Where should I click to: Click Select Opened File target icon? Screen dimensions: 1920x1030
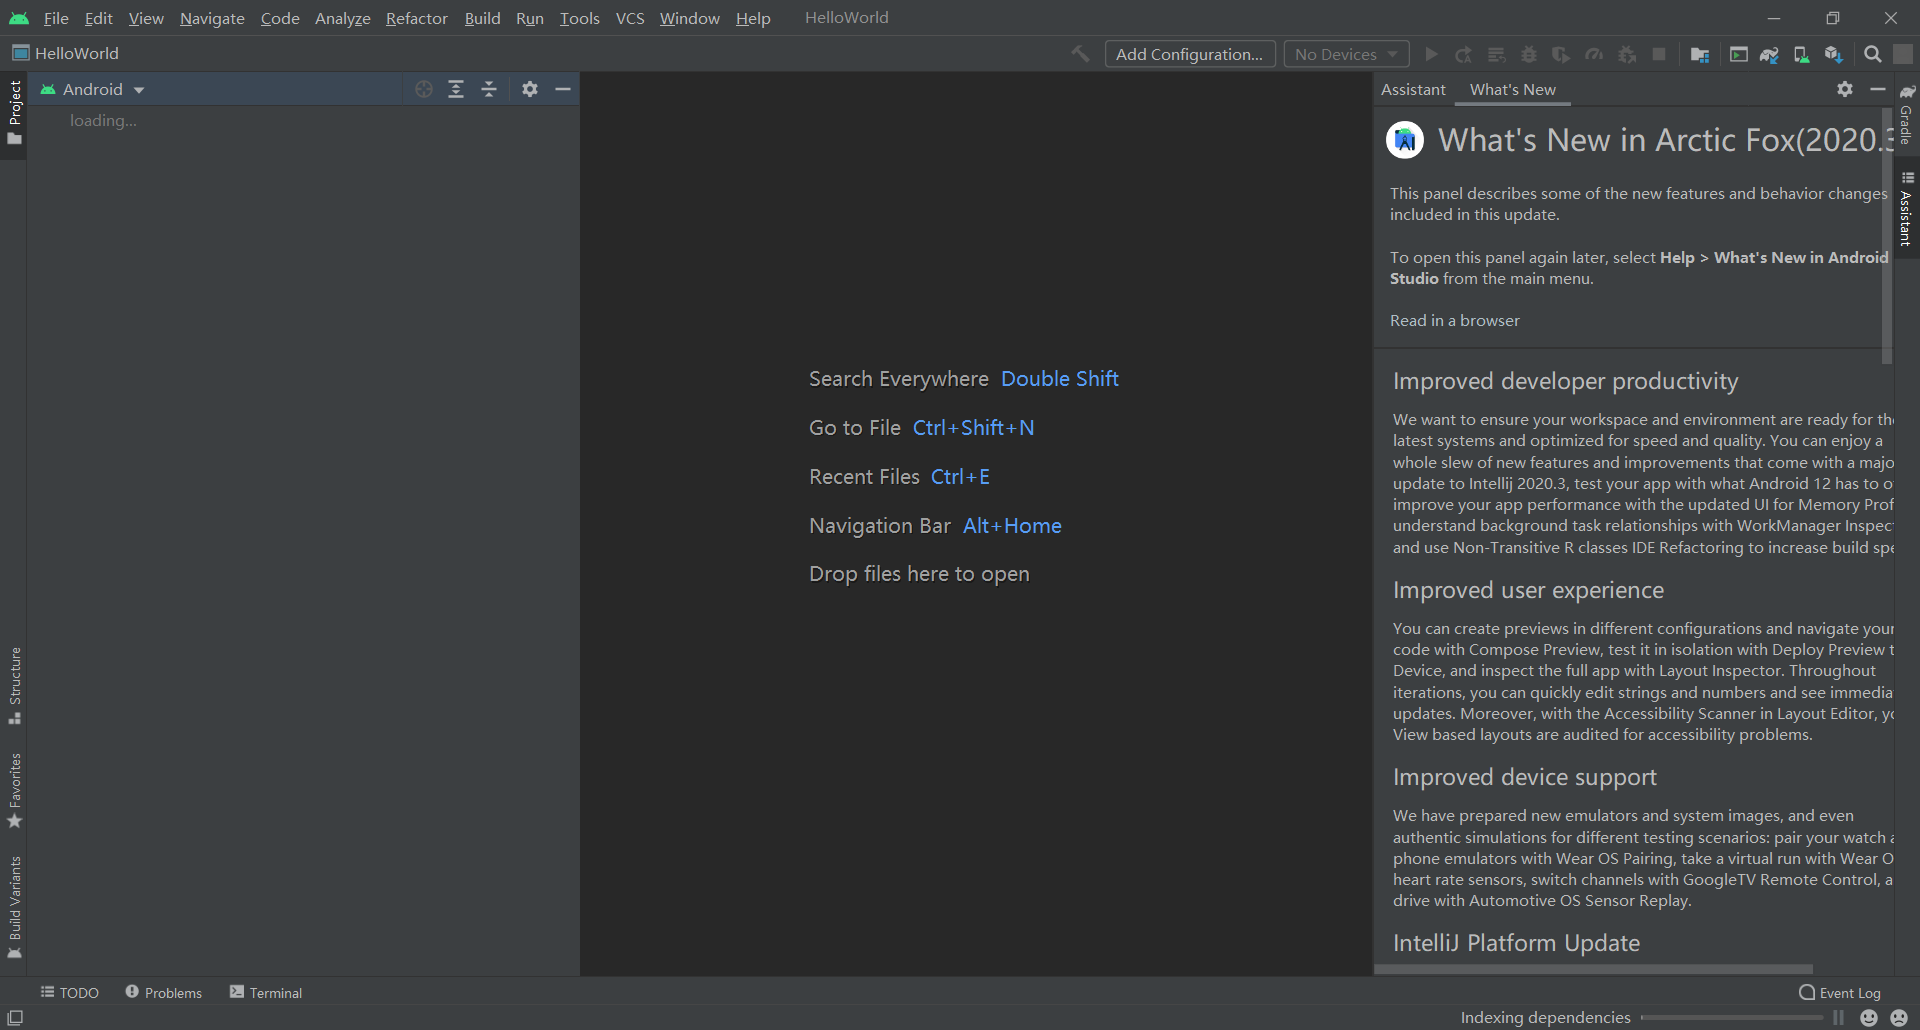[x=424, y=89]
